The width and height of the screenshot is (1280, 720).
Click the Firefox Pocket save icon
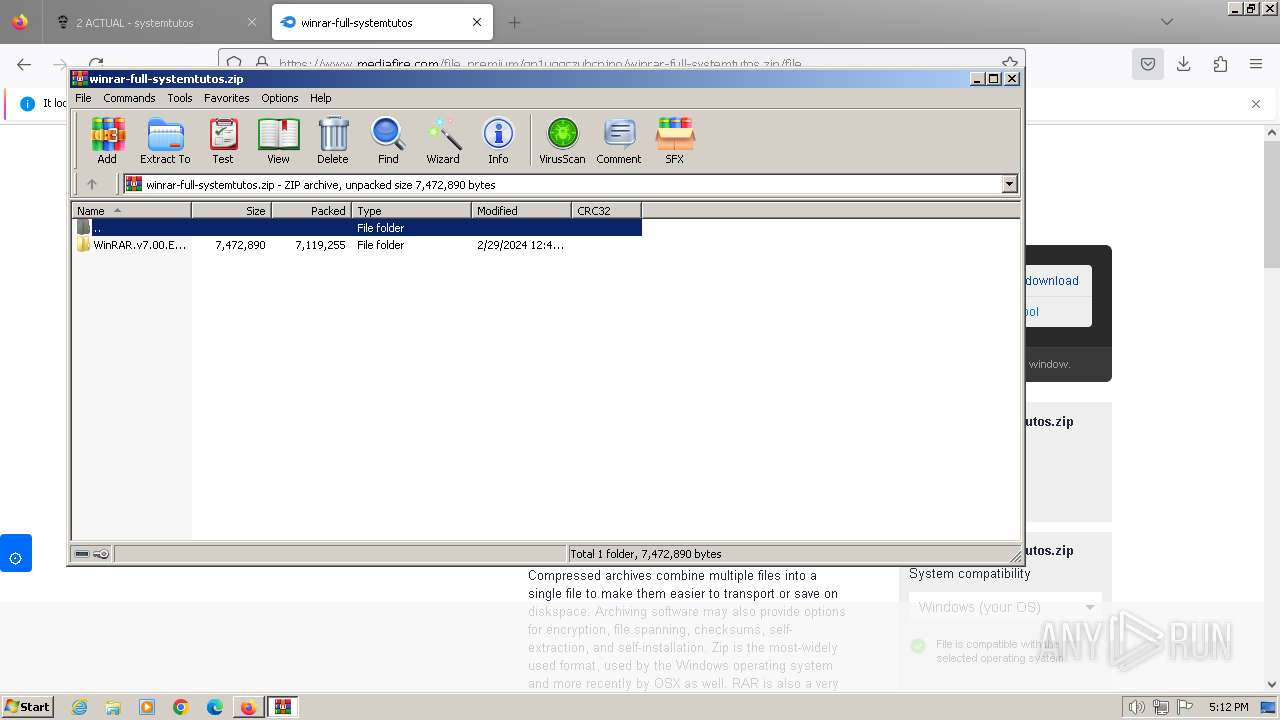[x=1148, y=64]
